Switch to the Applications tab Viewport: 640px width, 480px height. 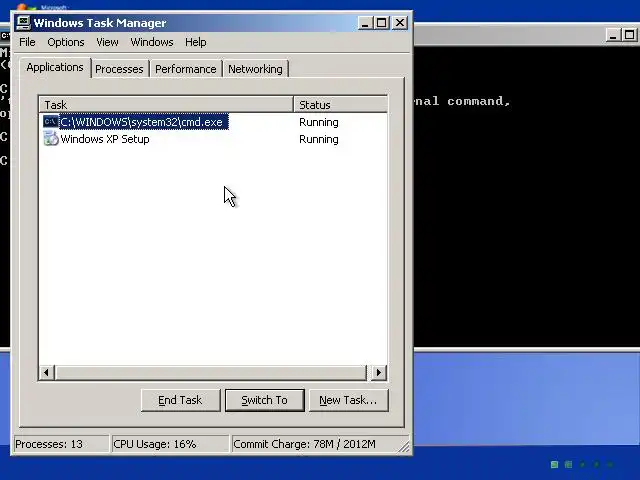point(55,67)
